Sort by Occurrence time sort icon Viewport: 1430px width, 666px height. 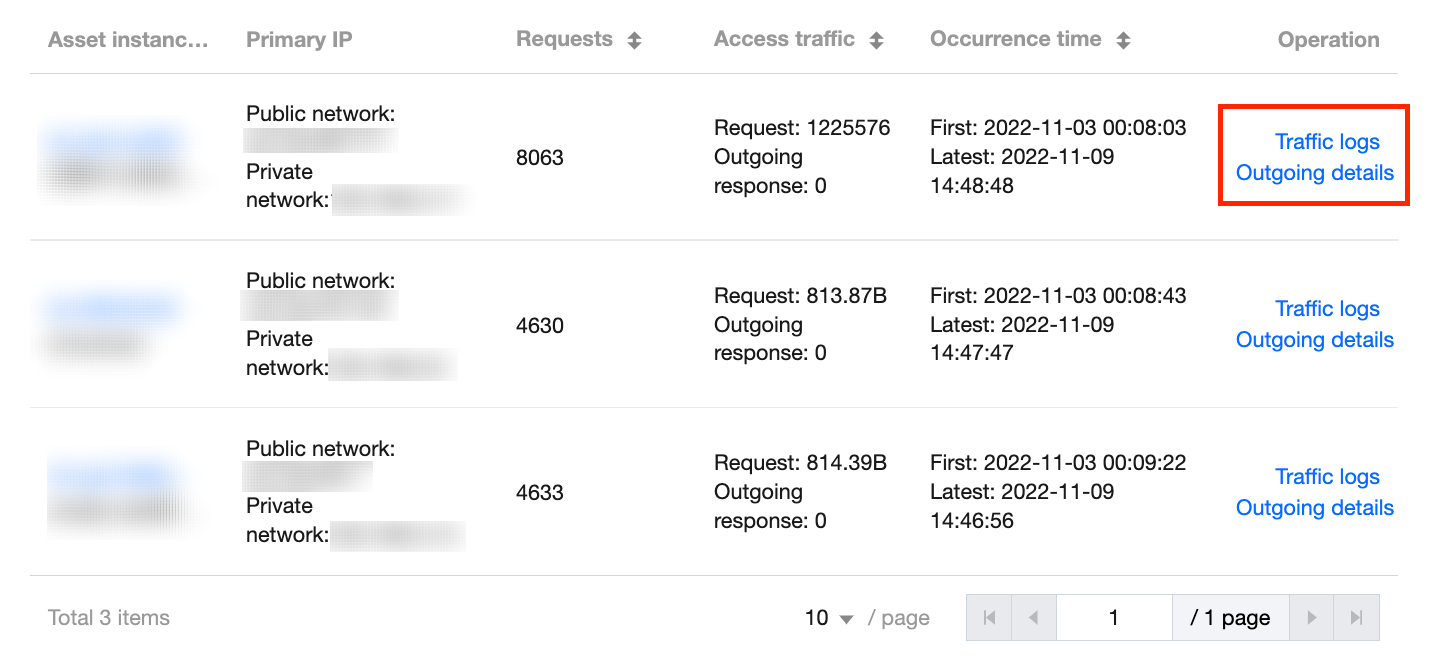point(1123,41)
